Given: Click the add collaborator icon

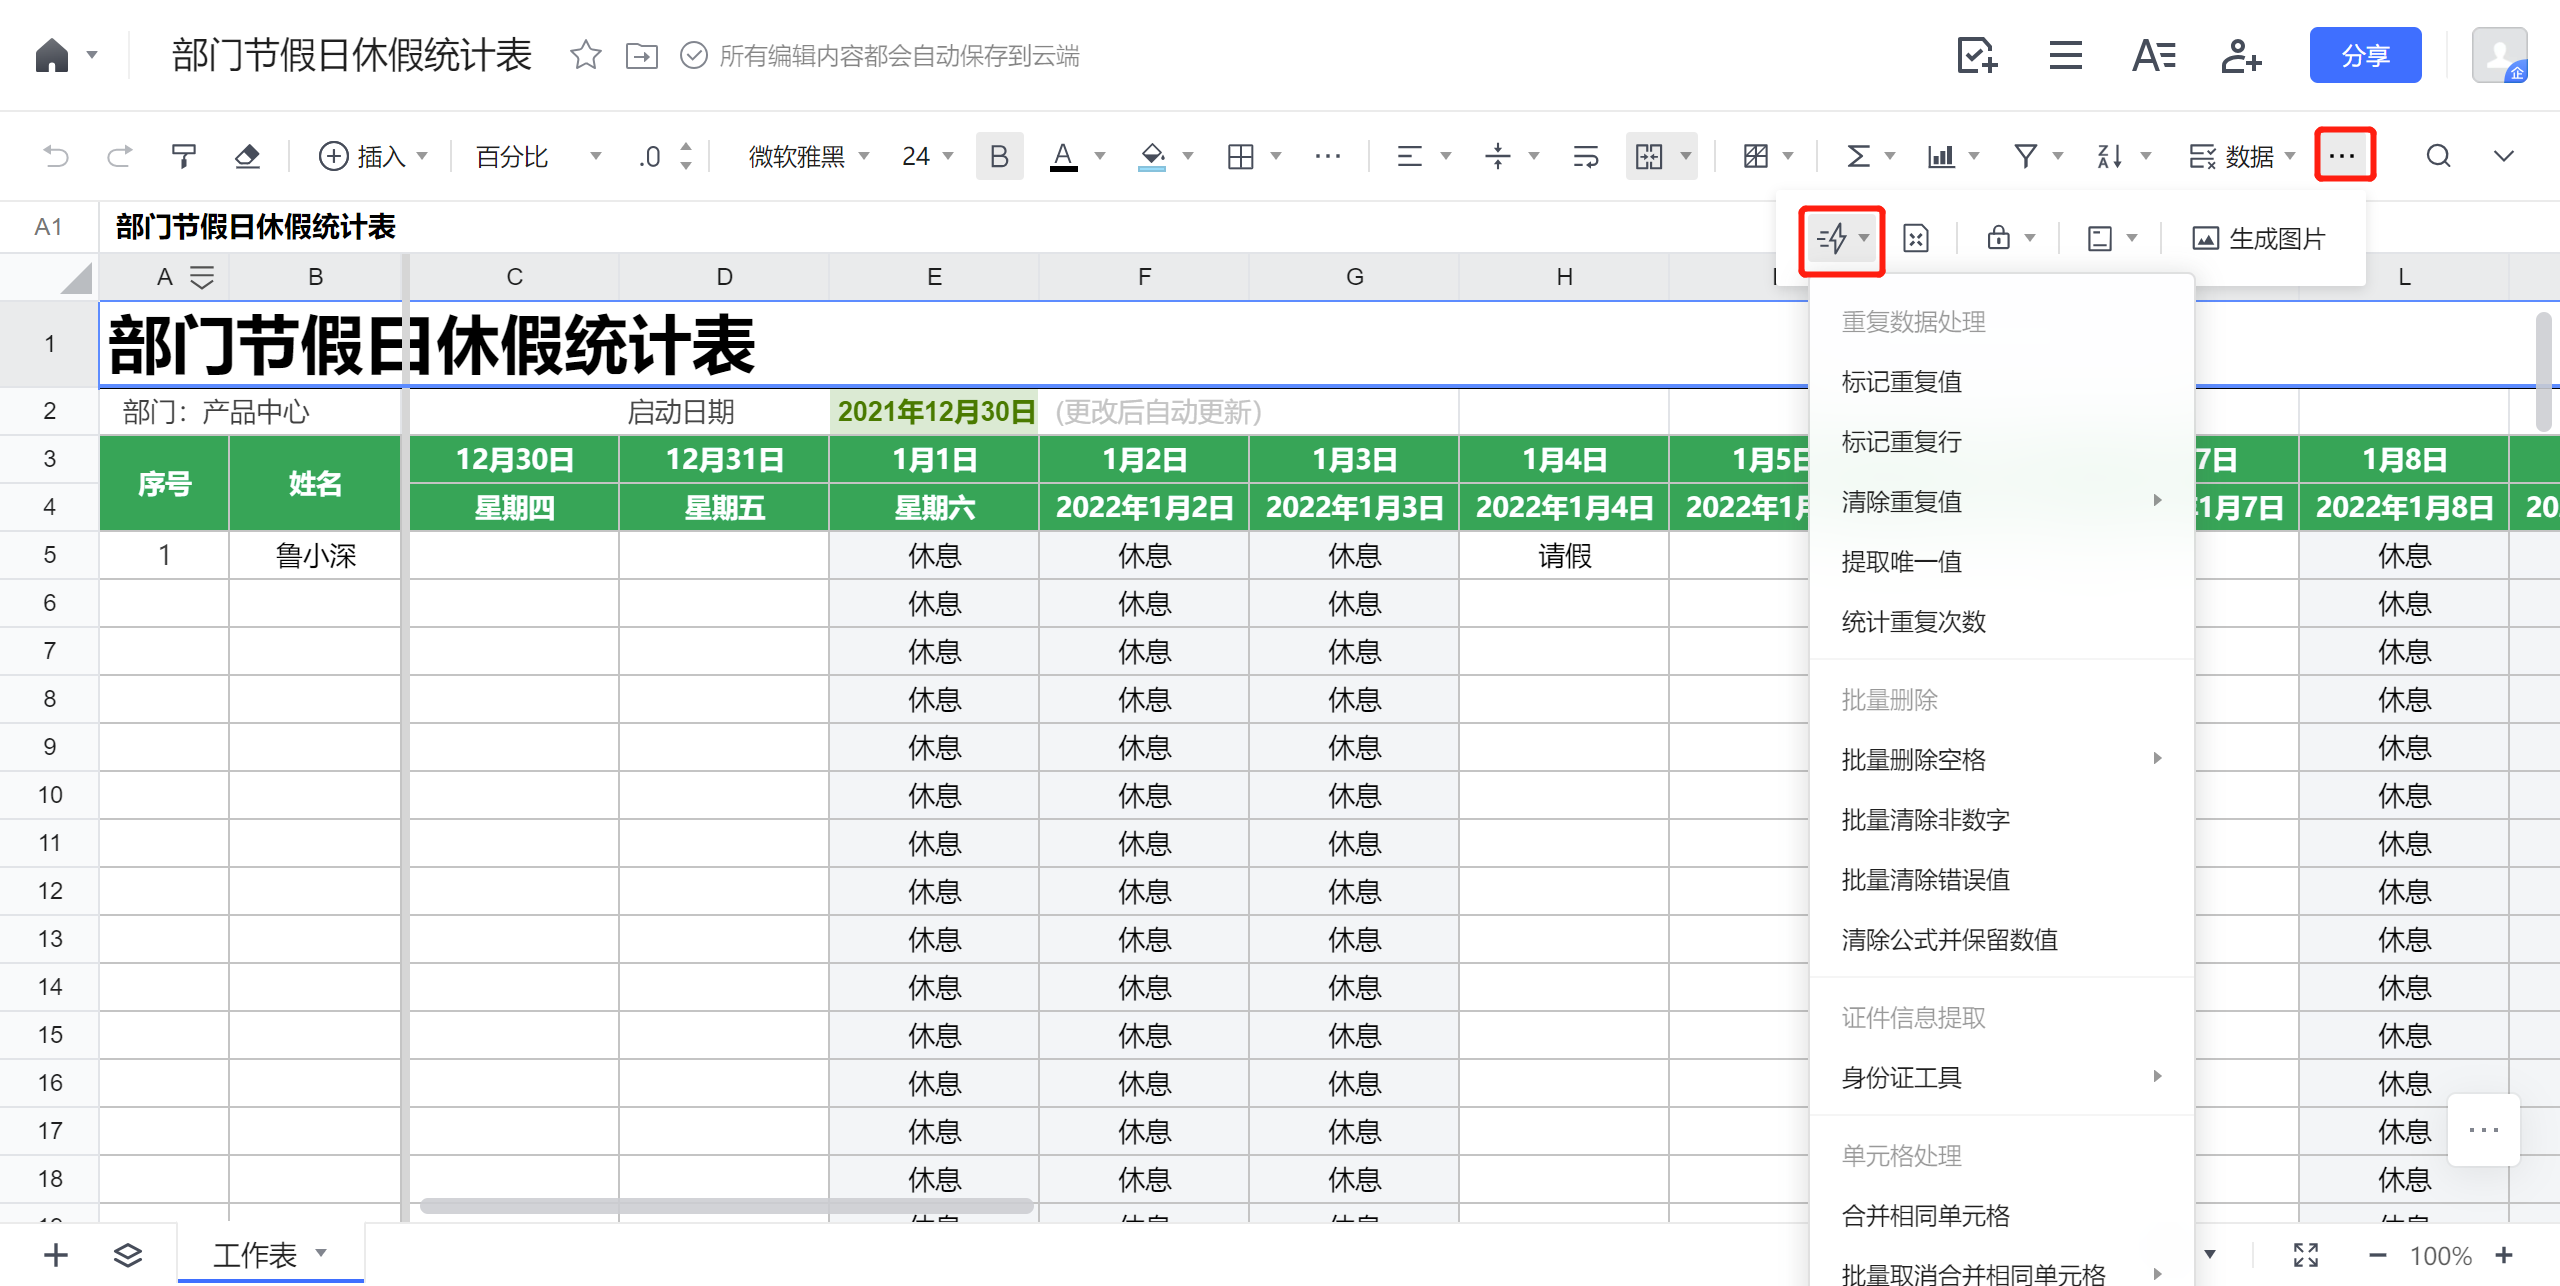Looking at the screenshot, I should tap(2241, 55).
